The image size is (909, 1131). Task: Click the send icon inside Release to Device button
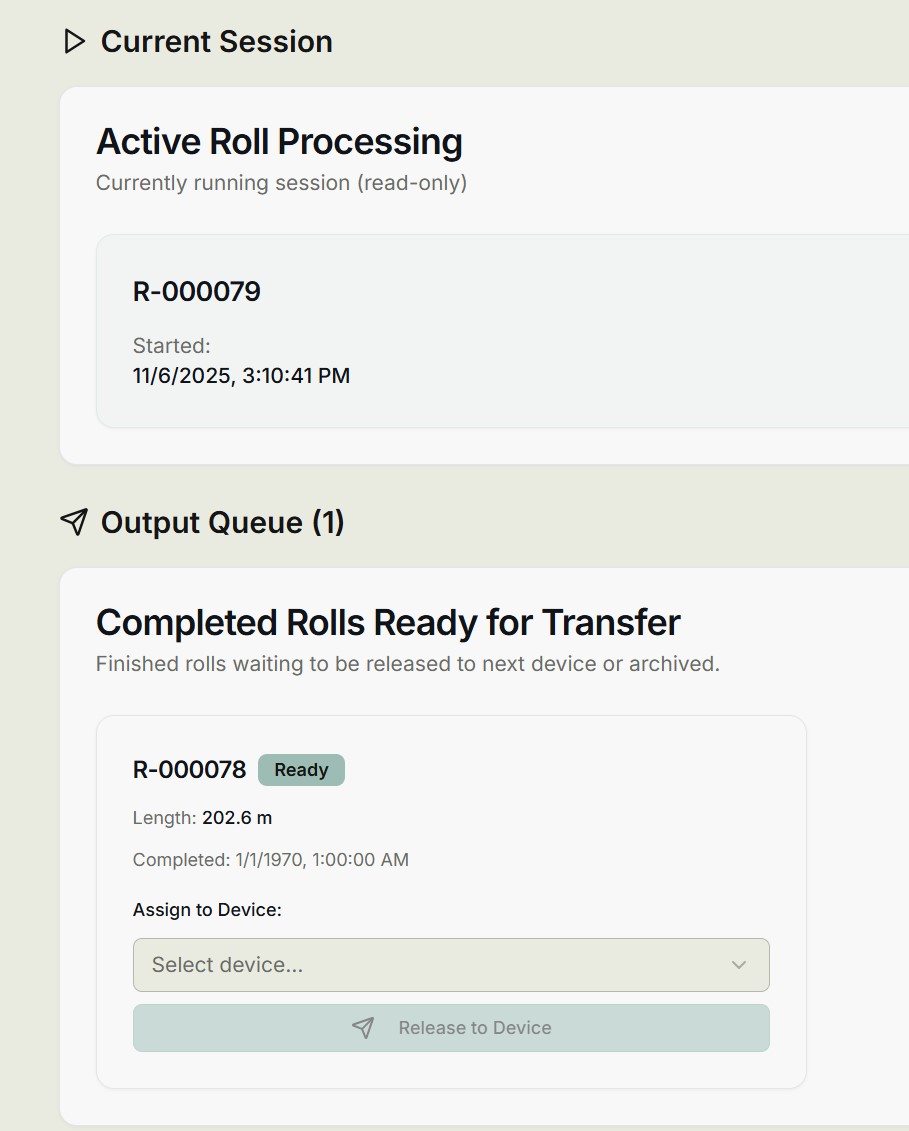click(364, 1027)
